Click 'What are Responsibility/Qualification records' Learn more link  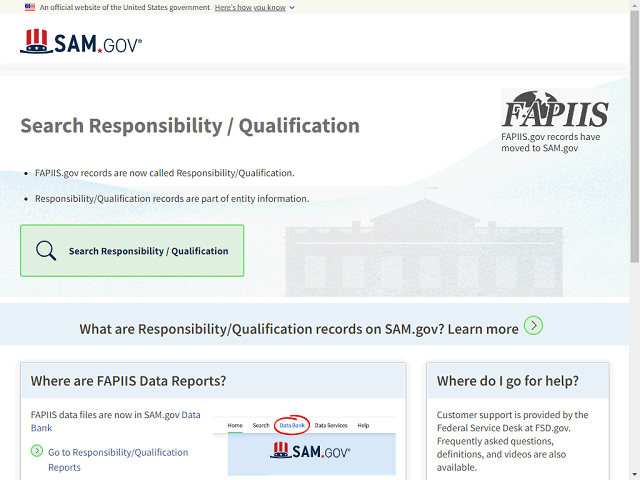299,329
